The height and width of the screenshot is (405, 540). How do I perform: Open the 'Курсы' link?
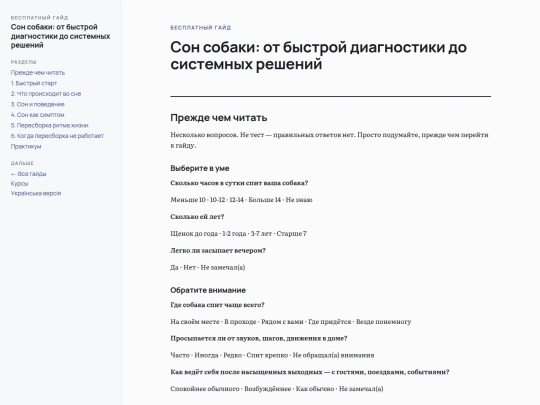pyautogui.click(x=19, y=184)
